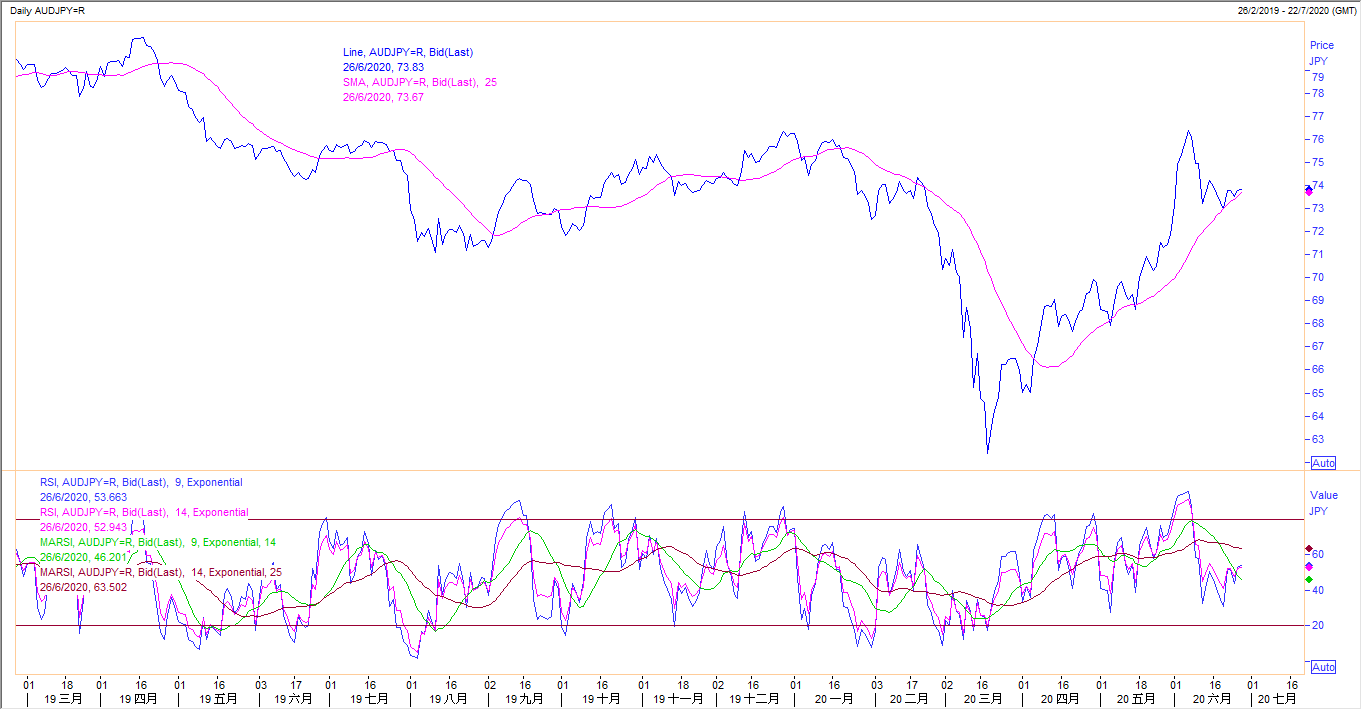Click the 60 label on the RSI value axis
This screenshot has width=1362, height=710.
coord(1318,554)
